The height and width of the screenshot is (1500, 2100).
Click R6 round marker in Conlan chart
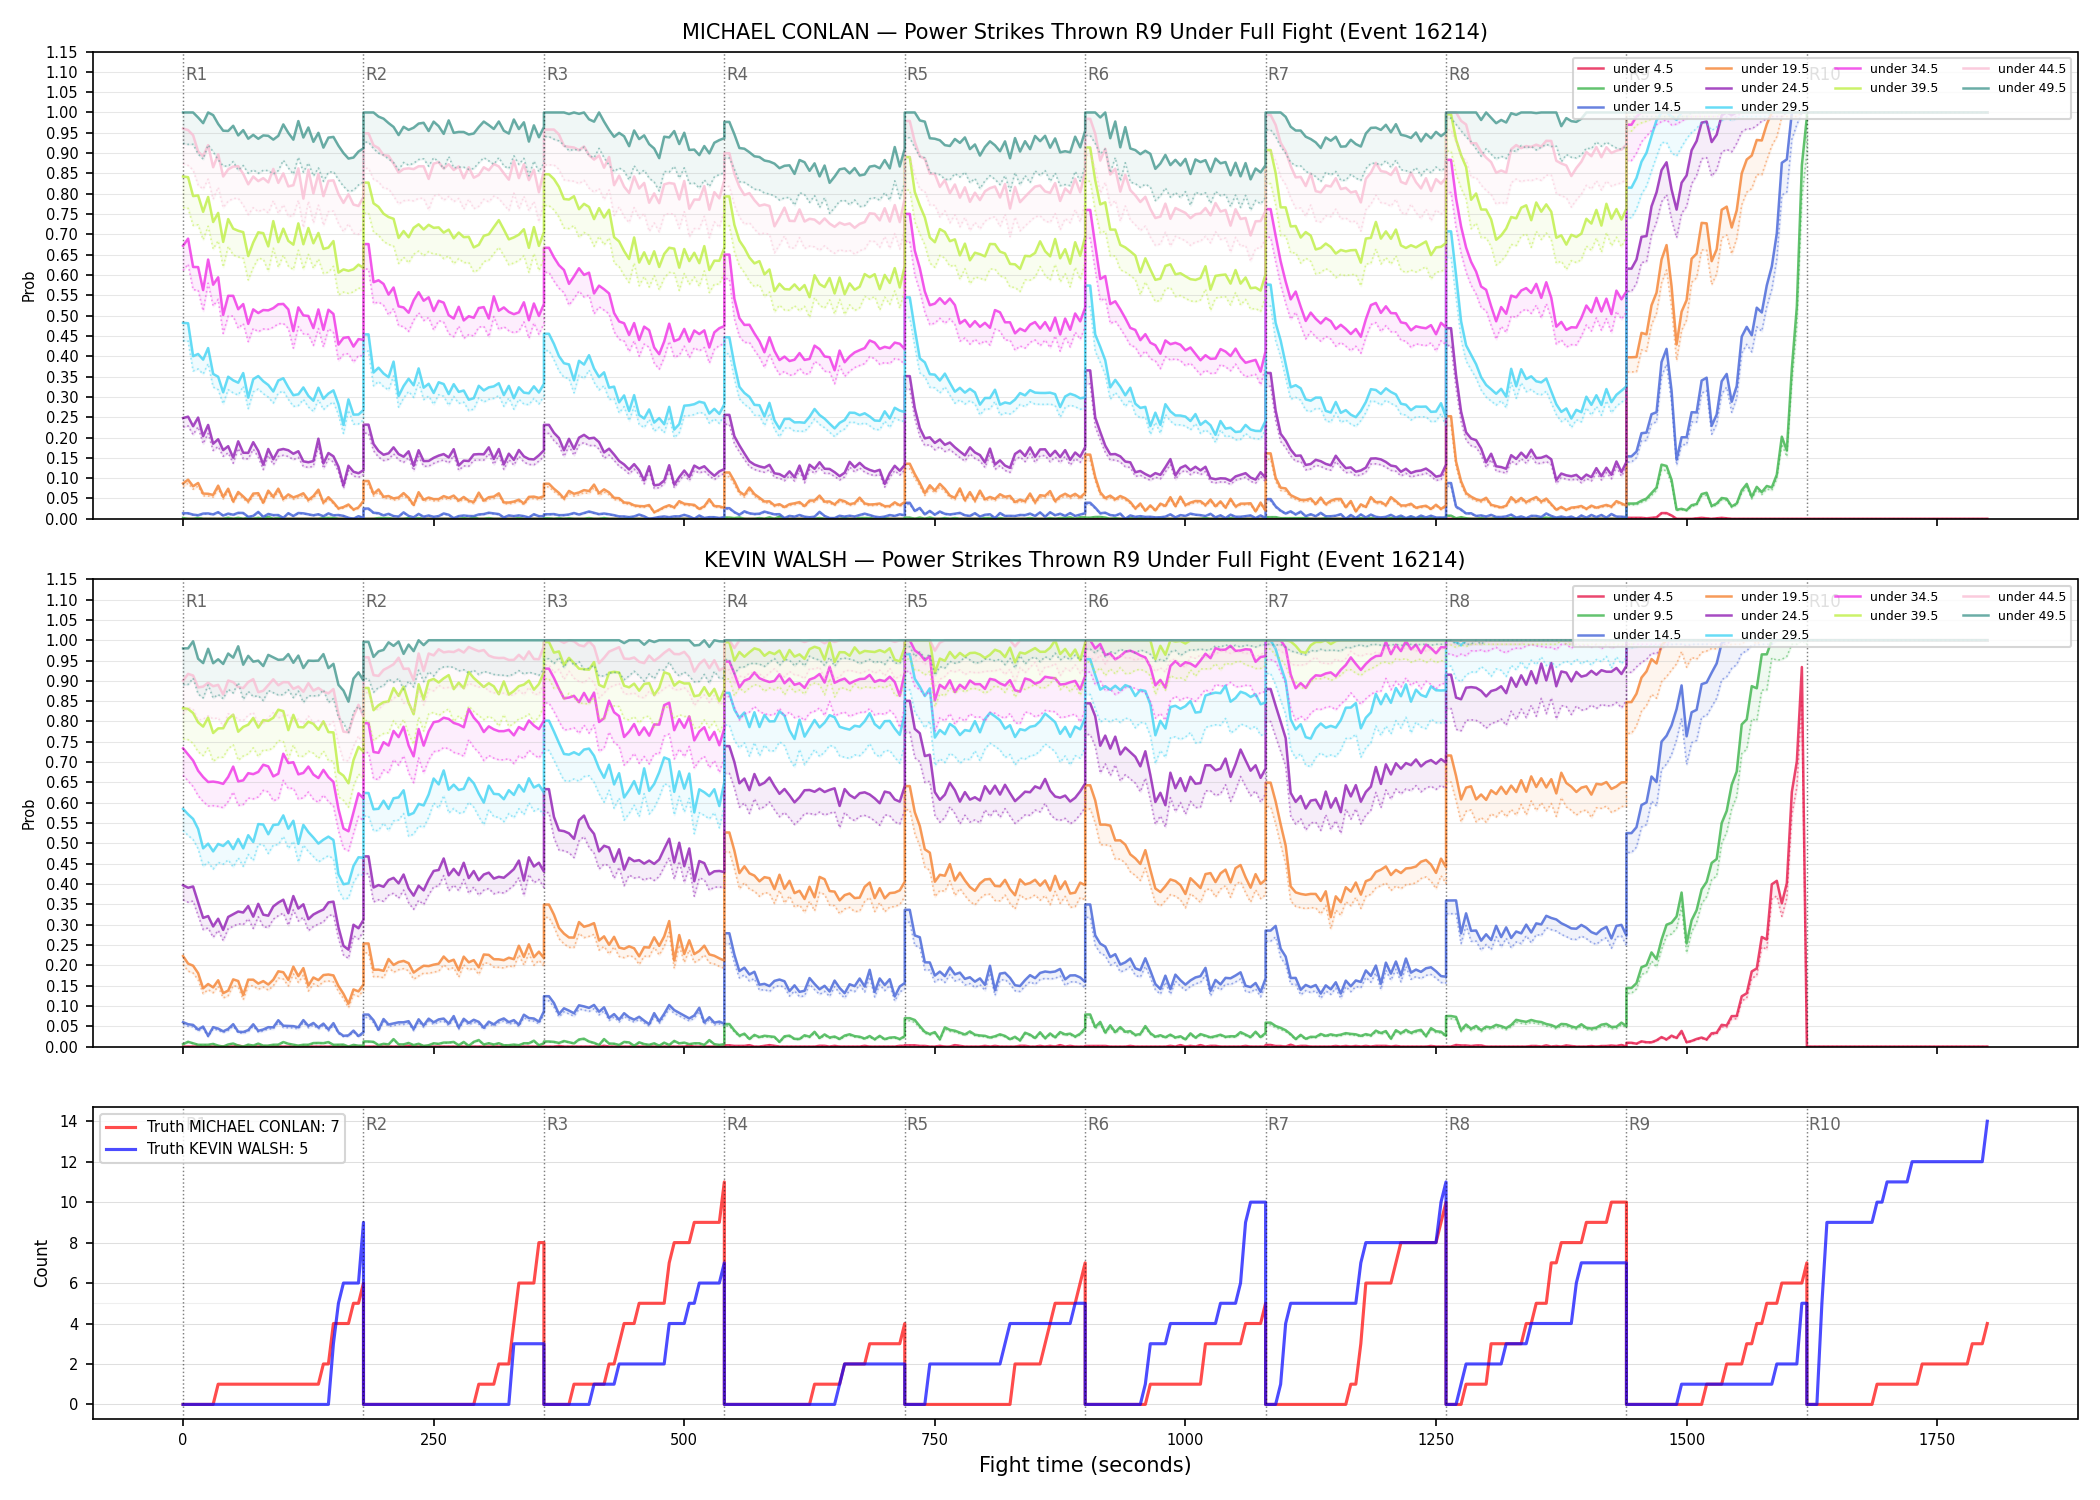click(x=1098, y=74)
